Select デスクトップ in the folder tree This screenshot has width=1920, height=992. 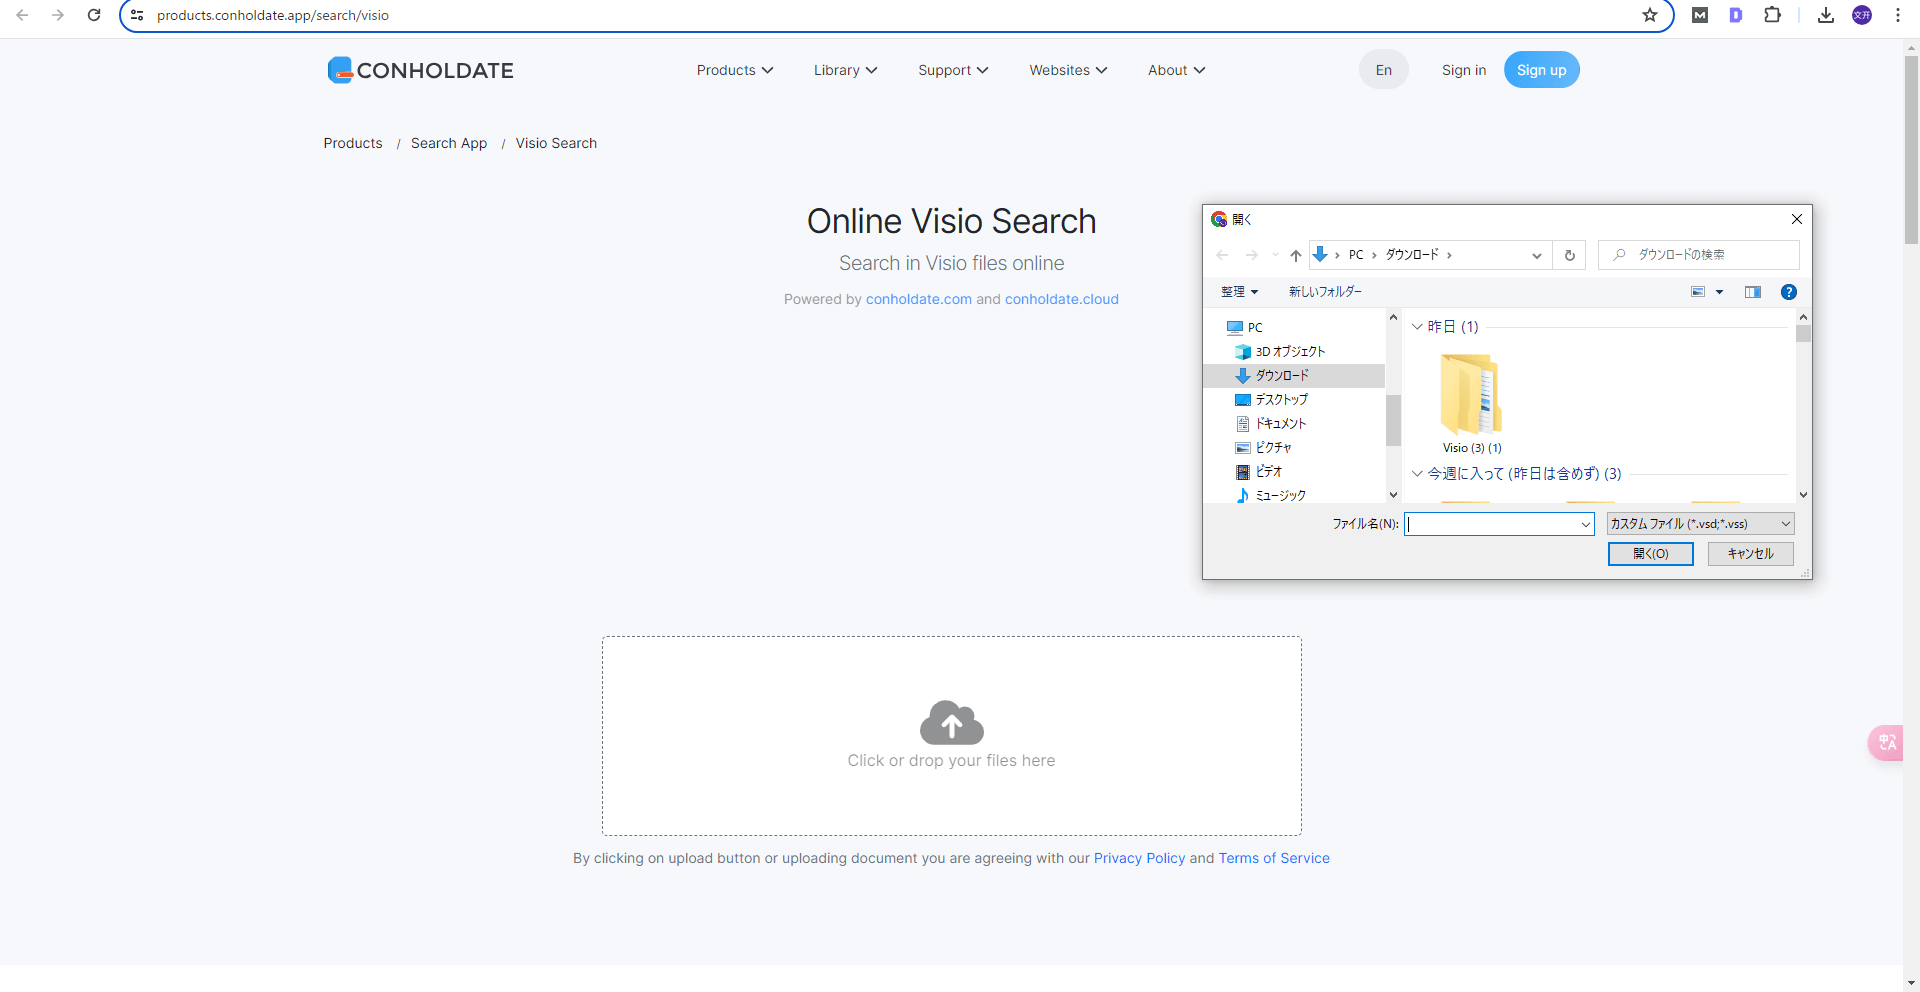pyautogui.click(x=1272, y=399)
